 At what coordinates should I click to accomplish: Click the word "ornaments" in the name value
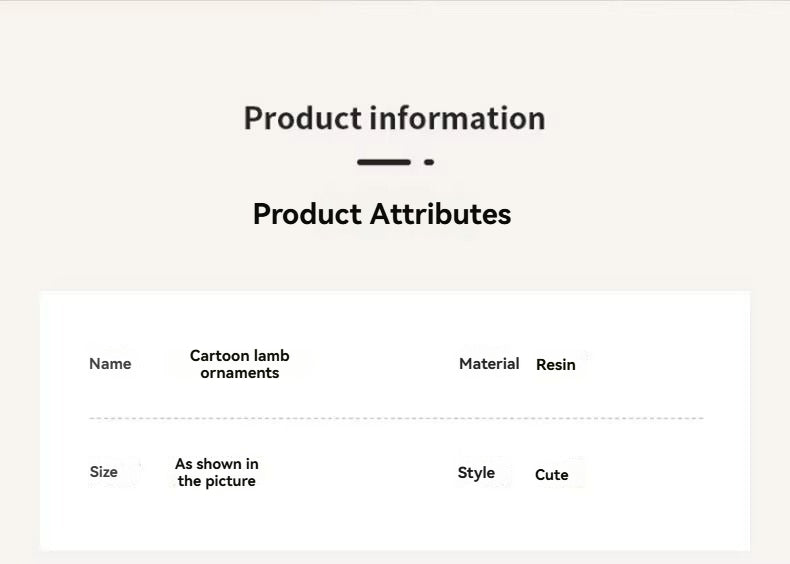point(239,373)
